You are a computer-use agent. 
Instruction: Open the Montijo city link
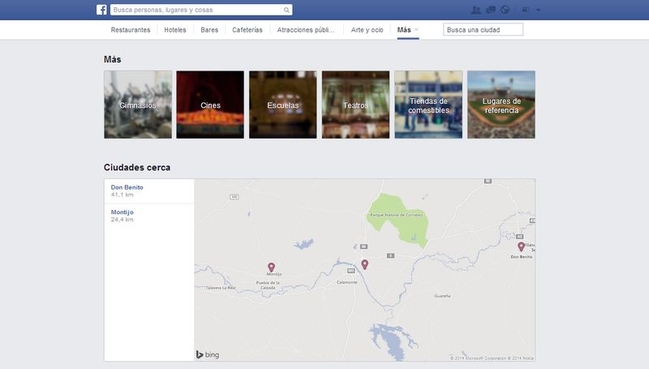(x=122, y=212)
